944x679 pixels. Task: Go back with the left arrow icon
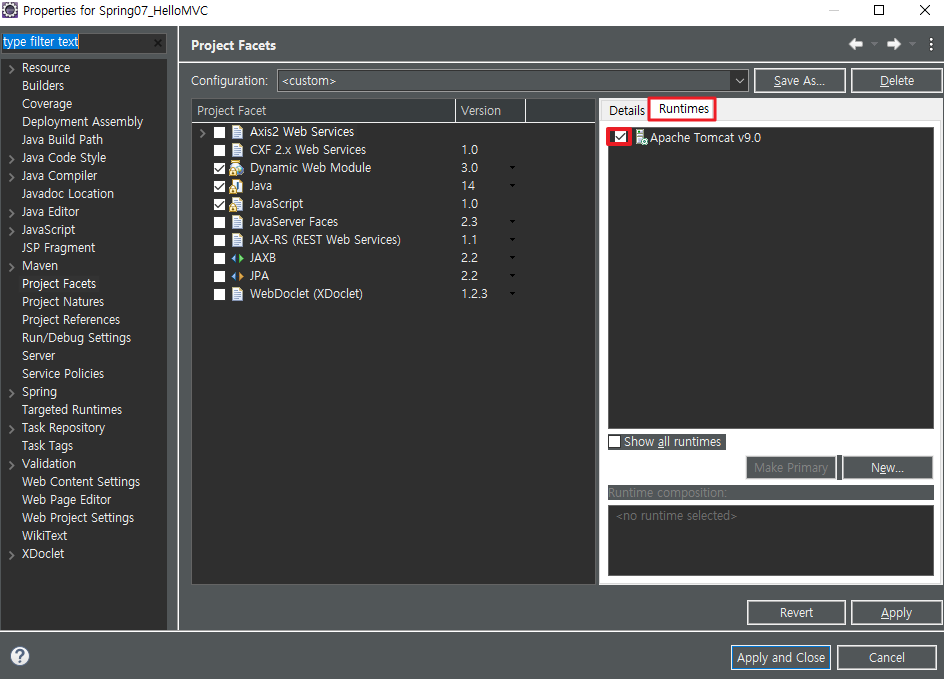click(856, 44)
